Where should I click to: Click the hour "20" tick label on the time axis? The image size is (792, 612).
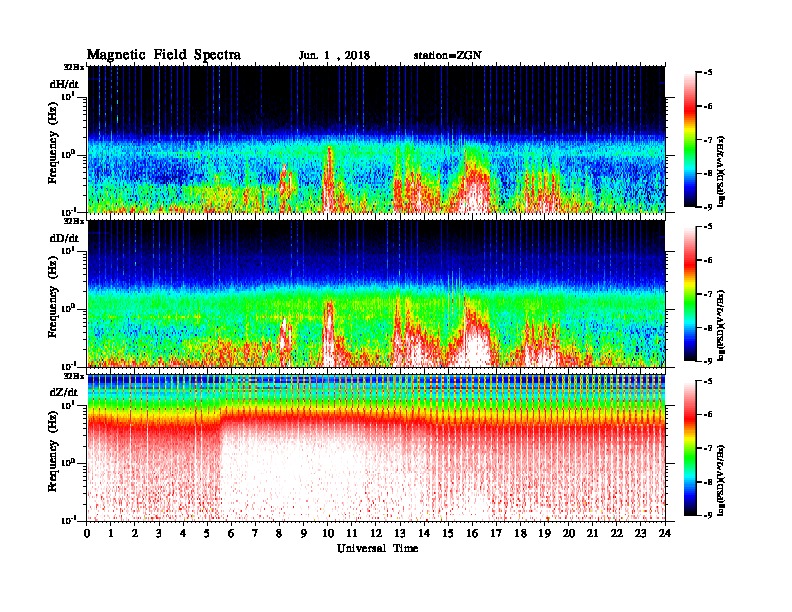pyautogui.click(x=569, y=533)
